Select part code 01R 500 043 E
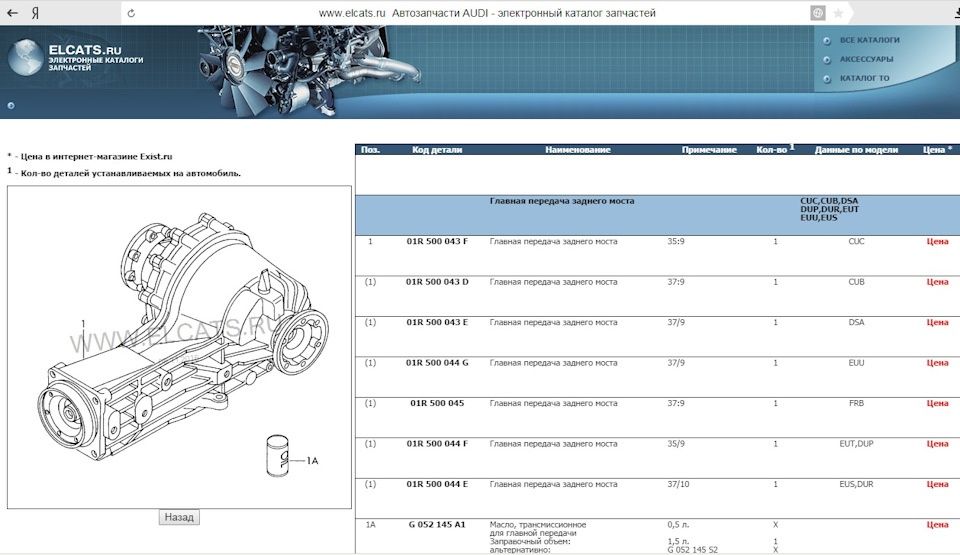960x555 pixels. pyautogui.click(x=437, y=322)
